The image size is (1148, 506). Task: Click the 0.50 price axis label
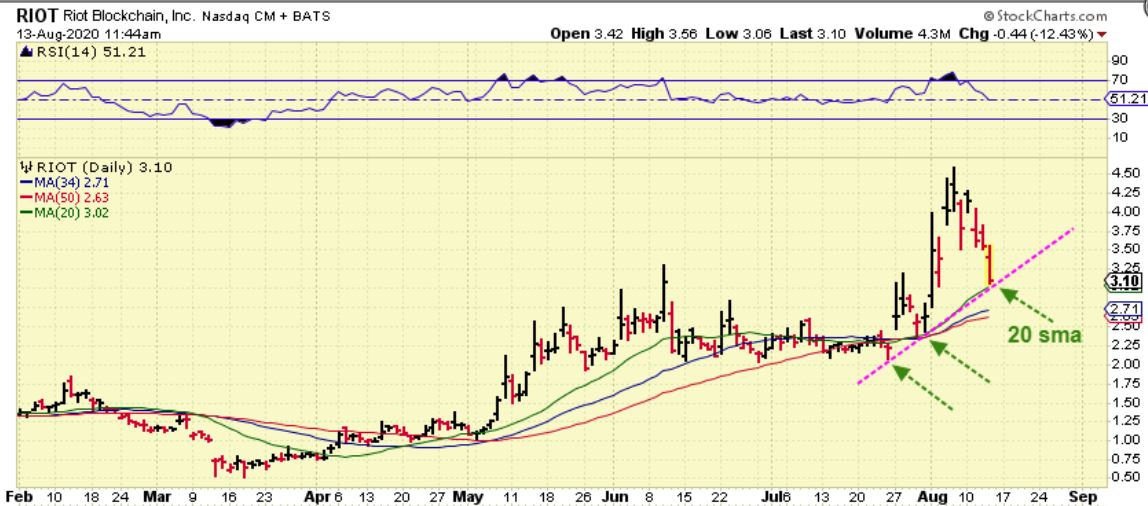click(x=1126, y=477)
